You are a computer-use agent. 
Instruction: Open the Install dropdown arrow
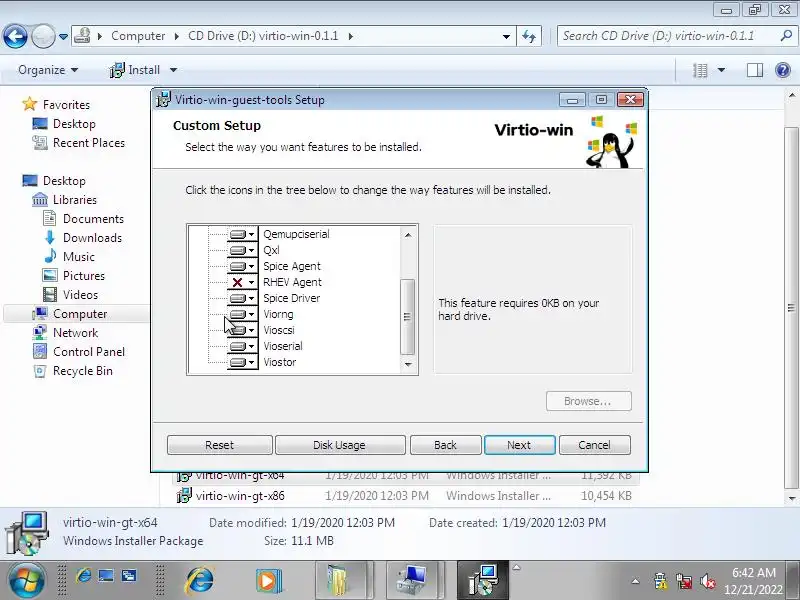(x=173, y=70)
